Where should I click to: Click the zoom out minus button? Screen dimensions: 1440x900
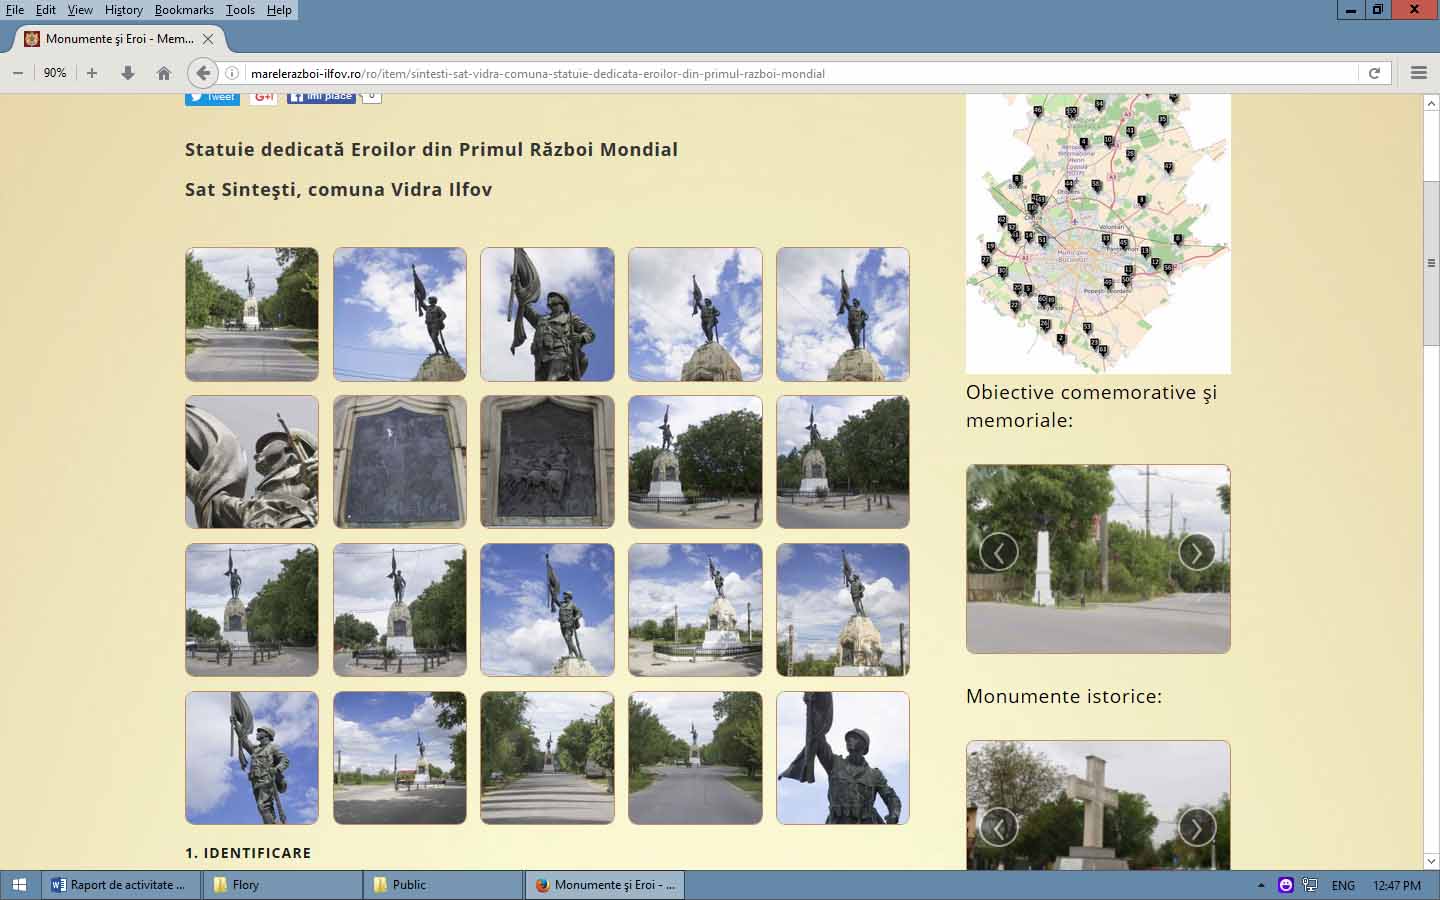pyautogui.click(x=18, y=73)
